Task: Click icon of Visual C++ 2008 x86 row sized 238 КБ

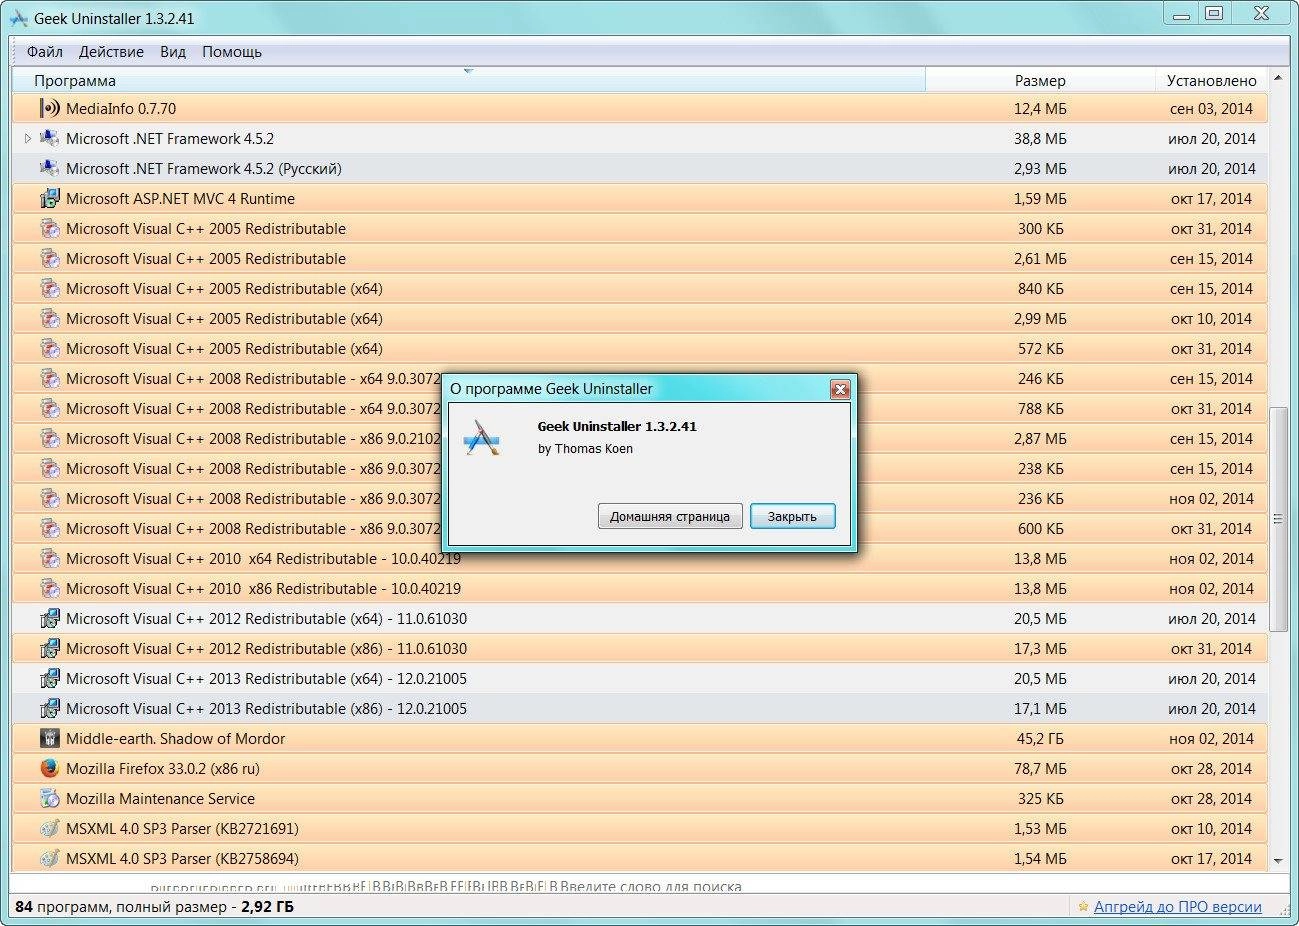Action: pos(49,468)
